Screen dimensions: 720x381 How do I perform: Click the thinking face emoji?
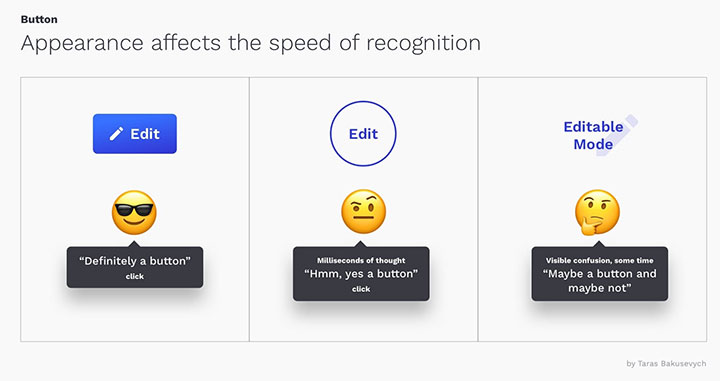[597, 213]
